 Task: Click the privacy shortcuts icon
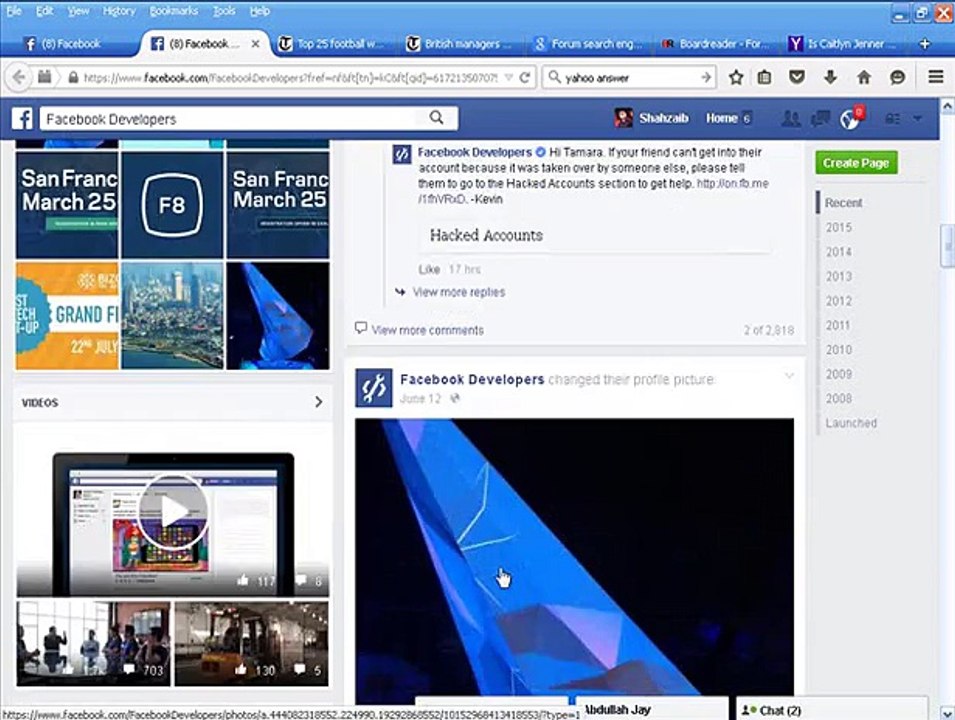pyautogui.click(x=892, y=119)
